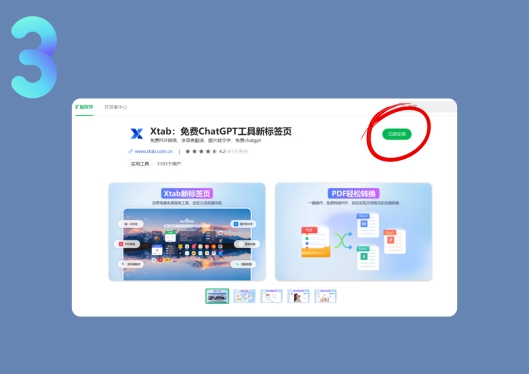The width and height of the screenshot is (529, 374).
Task: Open the Xtab新标签页 preview image
Action: point(187,232)
